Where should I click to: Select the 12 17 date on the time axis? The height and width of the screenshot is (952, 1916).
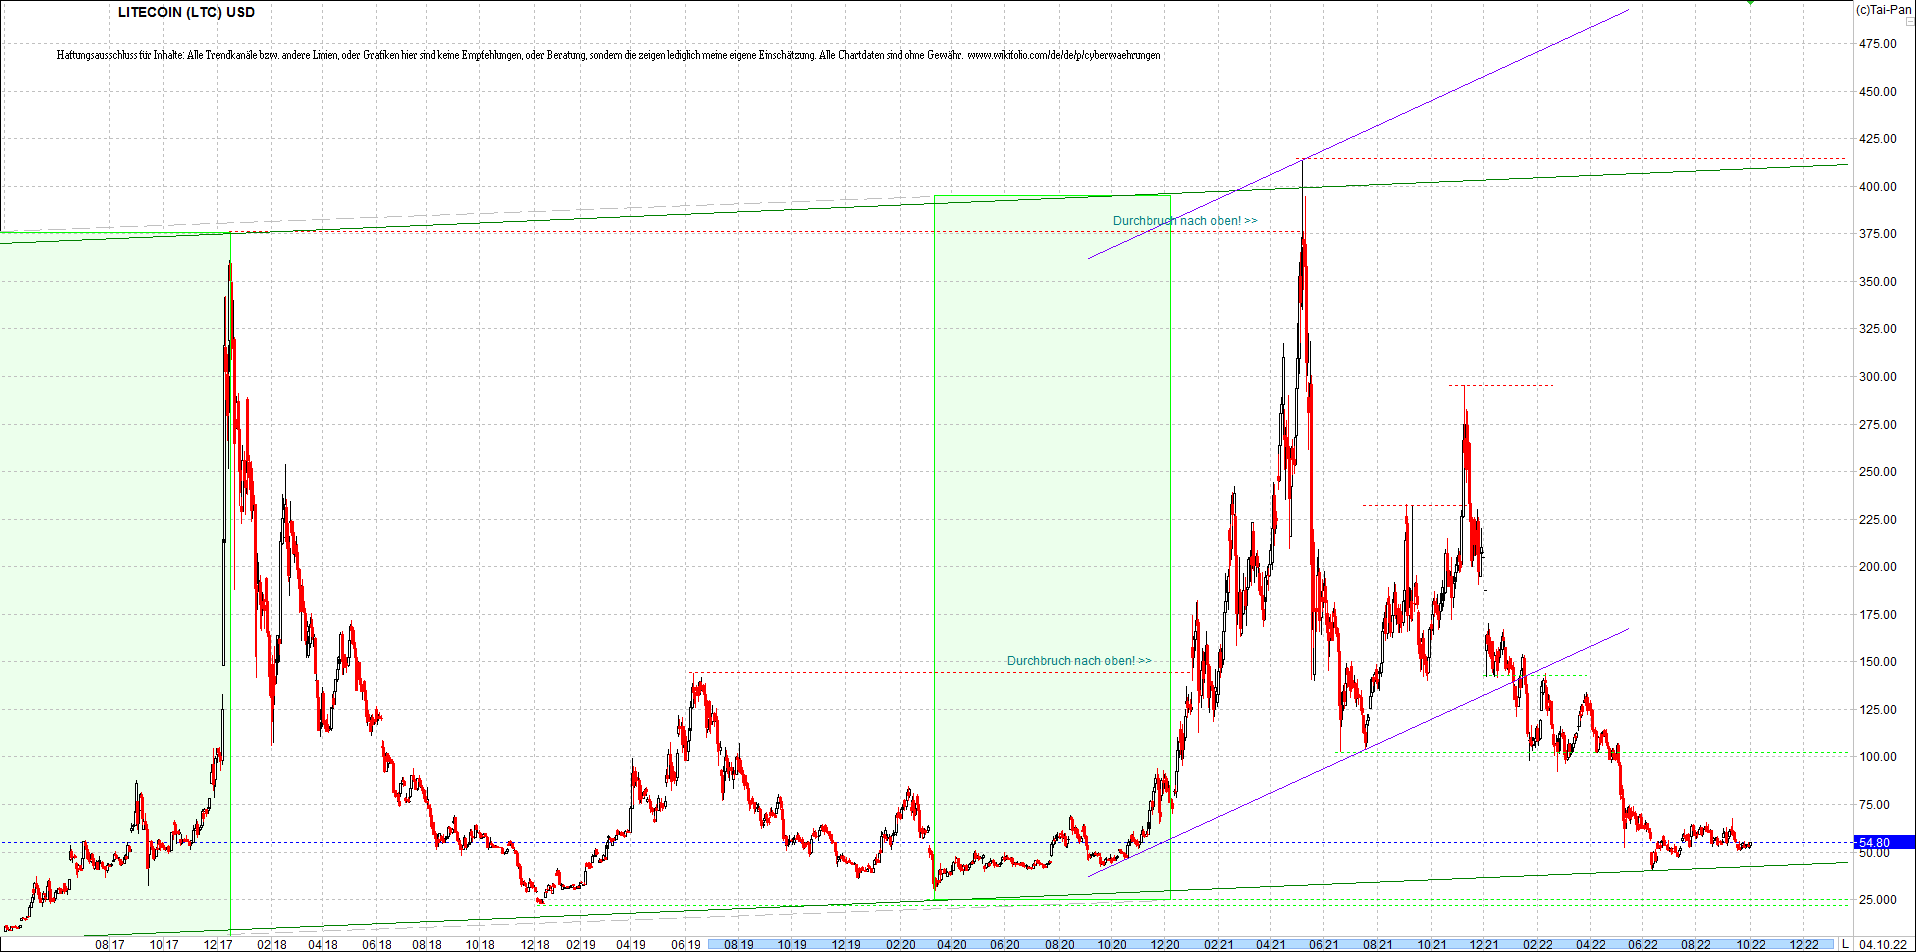click(x=218, y=944)
